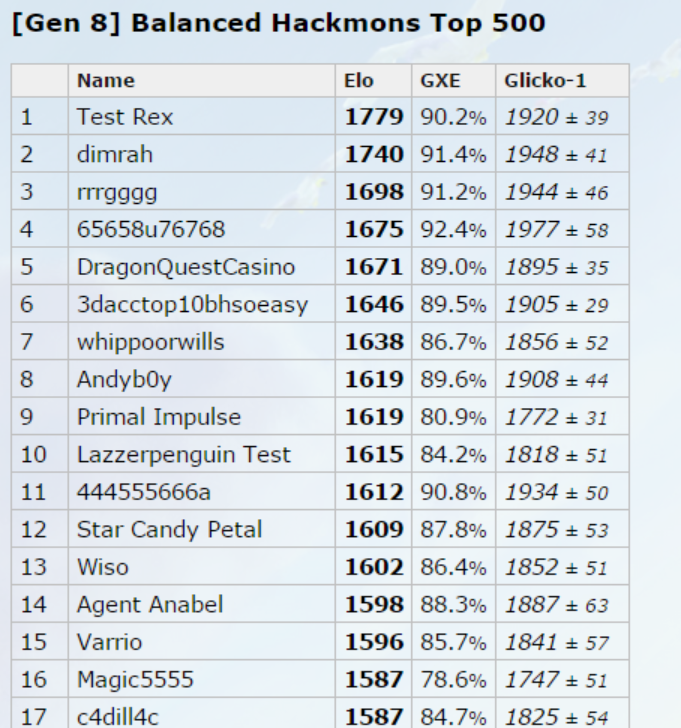Select Varrio in the rankings
Viewport: 681px width, 728px height.
(x=109, y=643)
